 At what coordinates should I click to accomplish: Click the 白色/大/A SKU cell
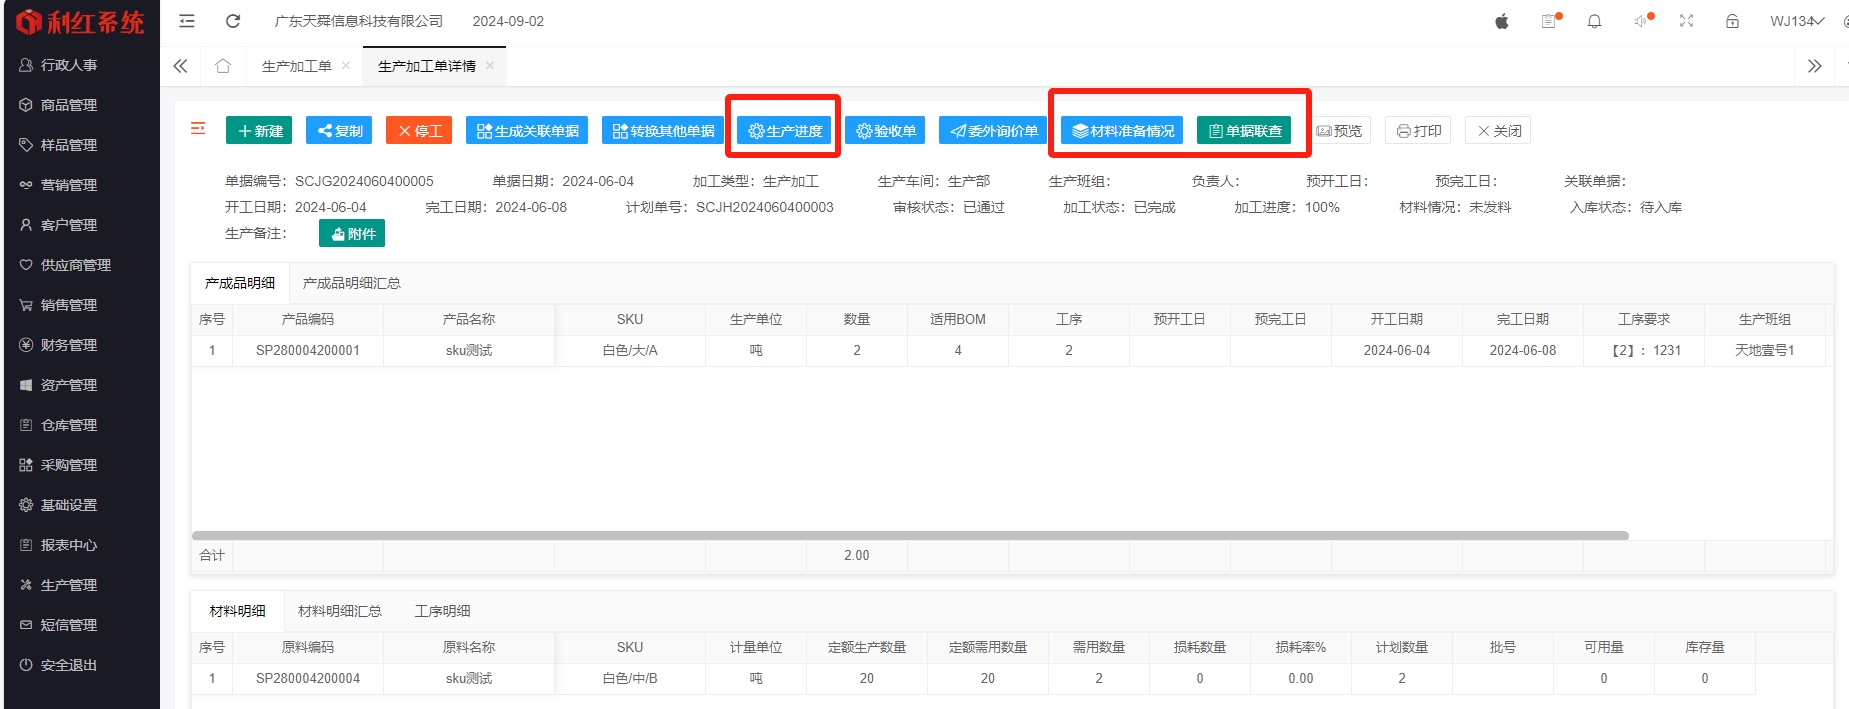click(630, 351)
